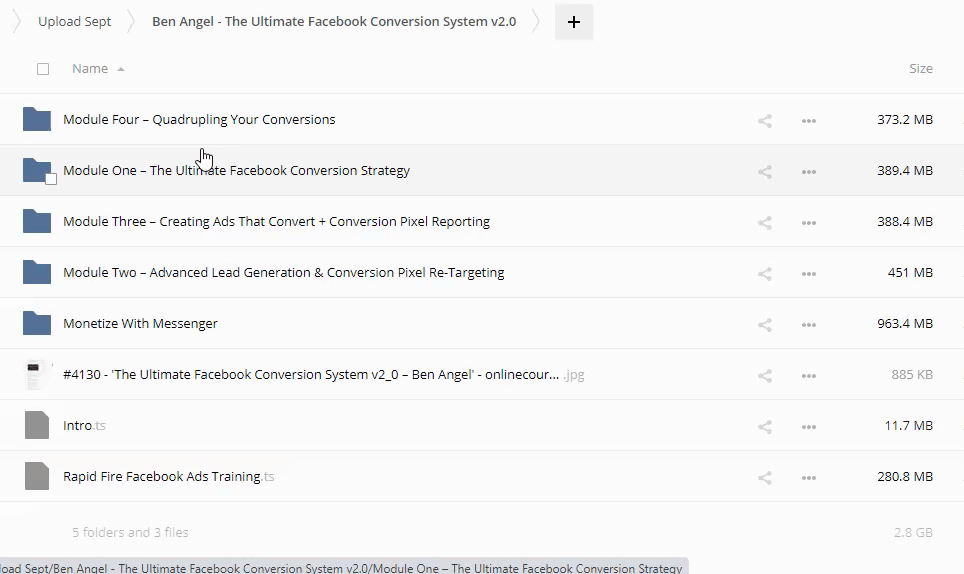
Task: Open more actions for #4130 jpg file
Action: point(809,376)
